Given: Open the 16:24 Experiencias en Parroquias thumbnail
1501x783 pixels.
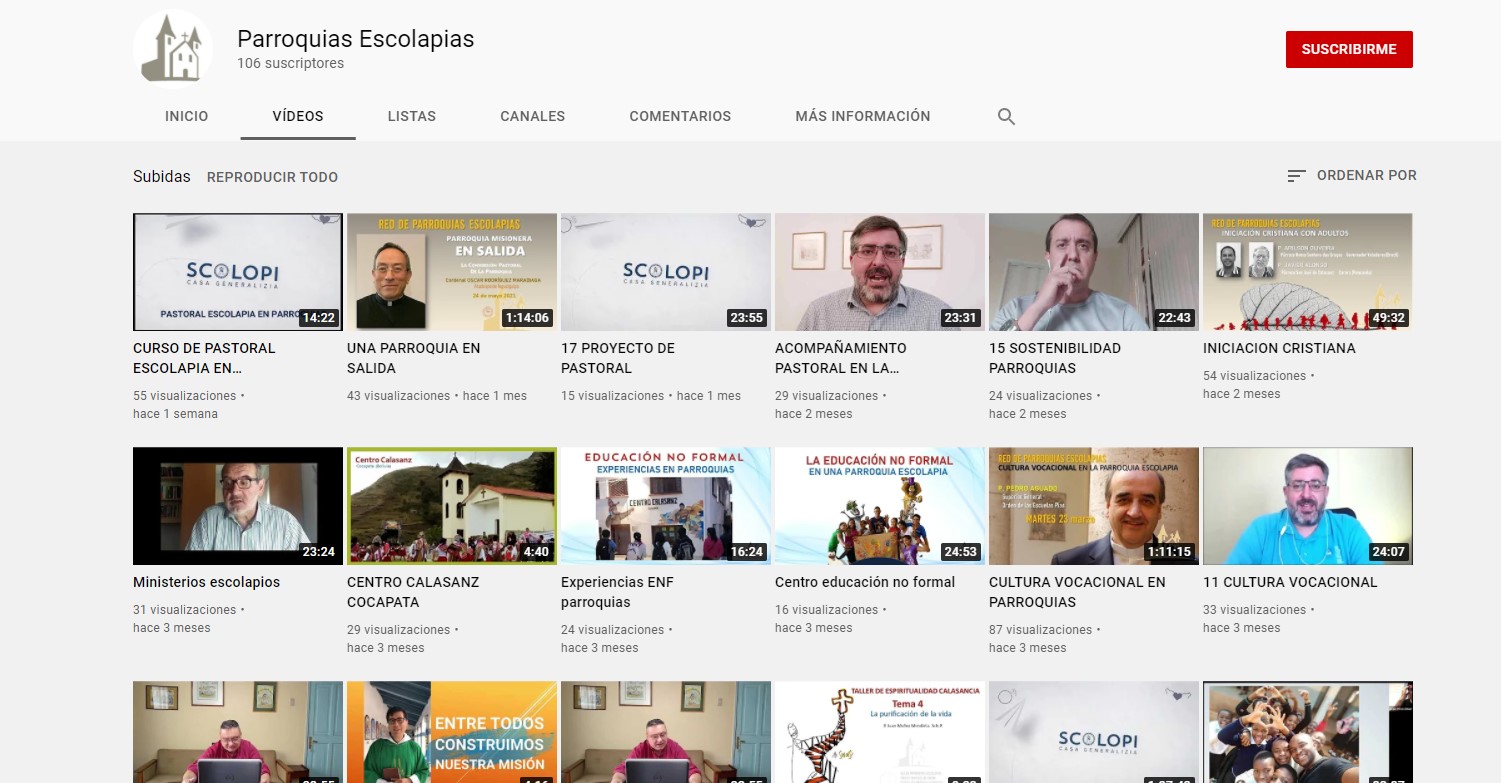Looking at the screenshot, I should 666,506.
